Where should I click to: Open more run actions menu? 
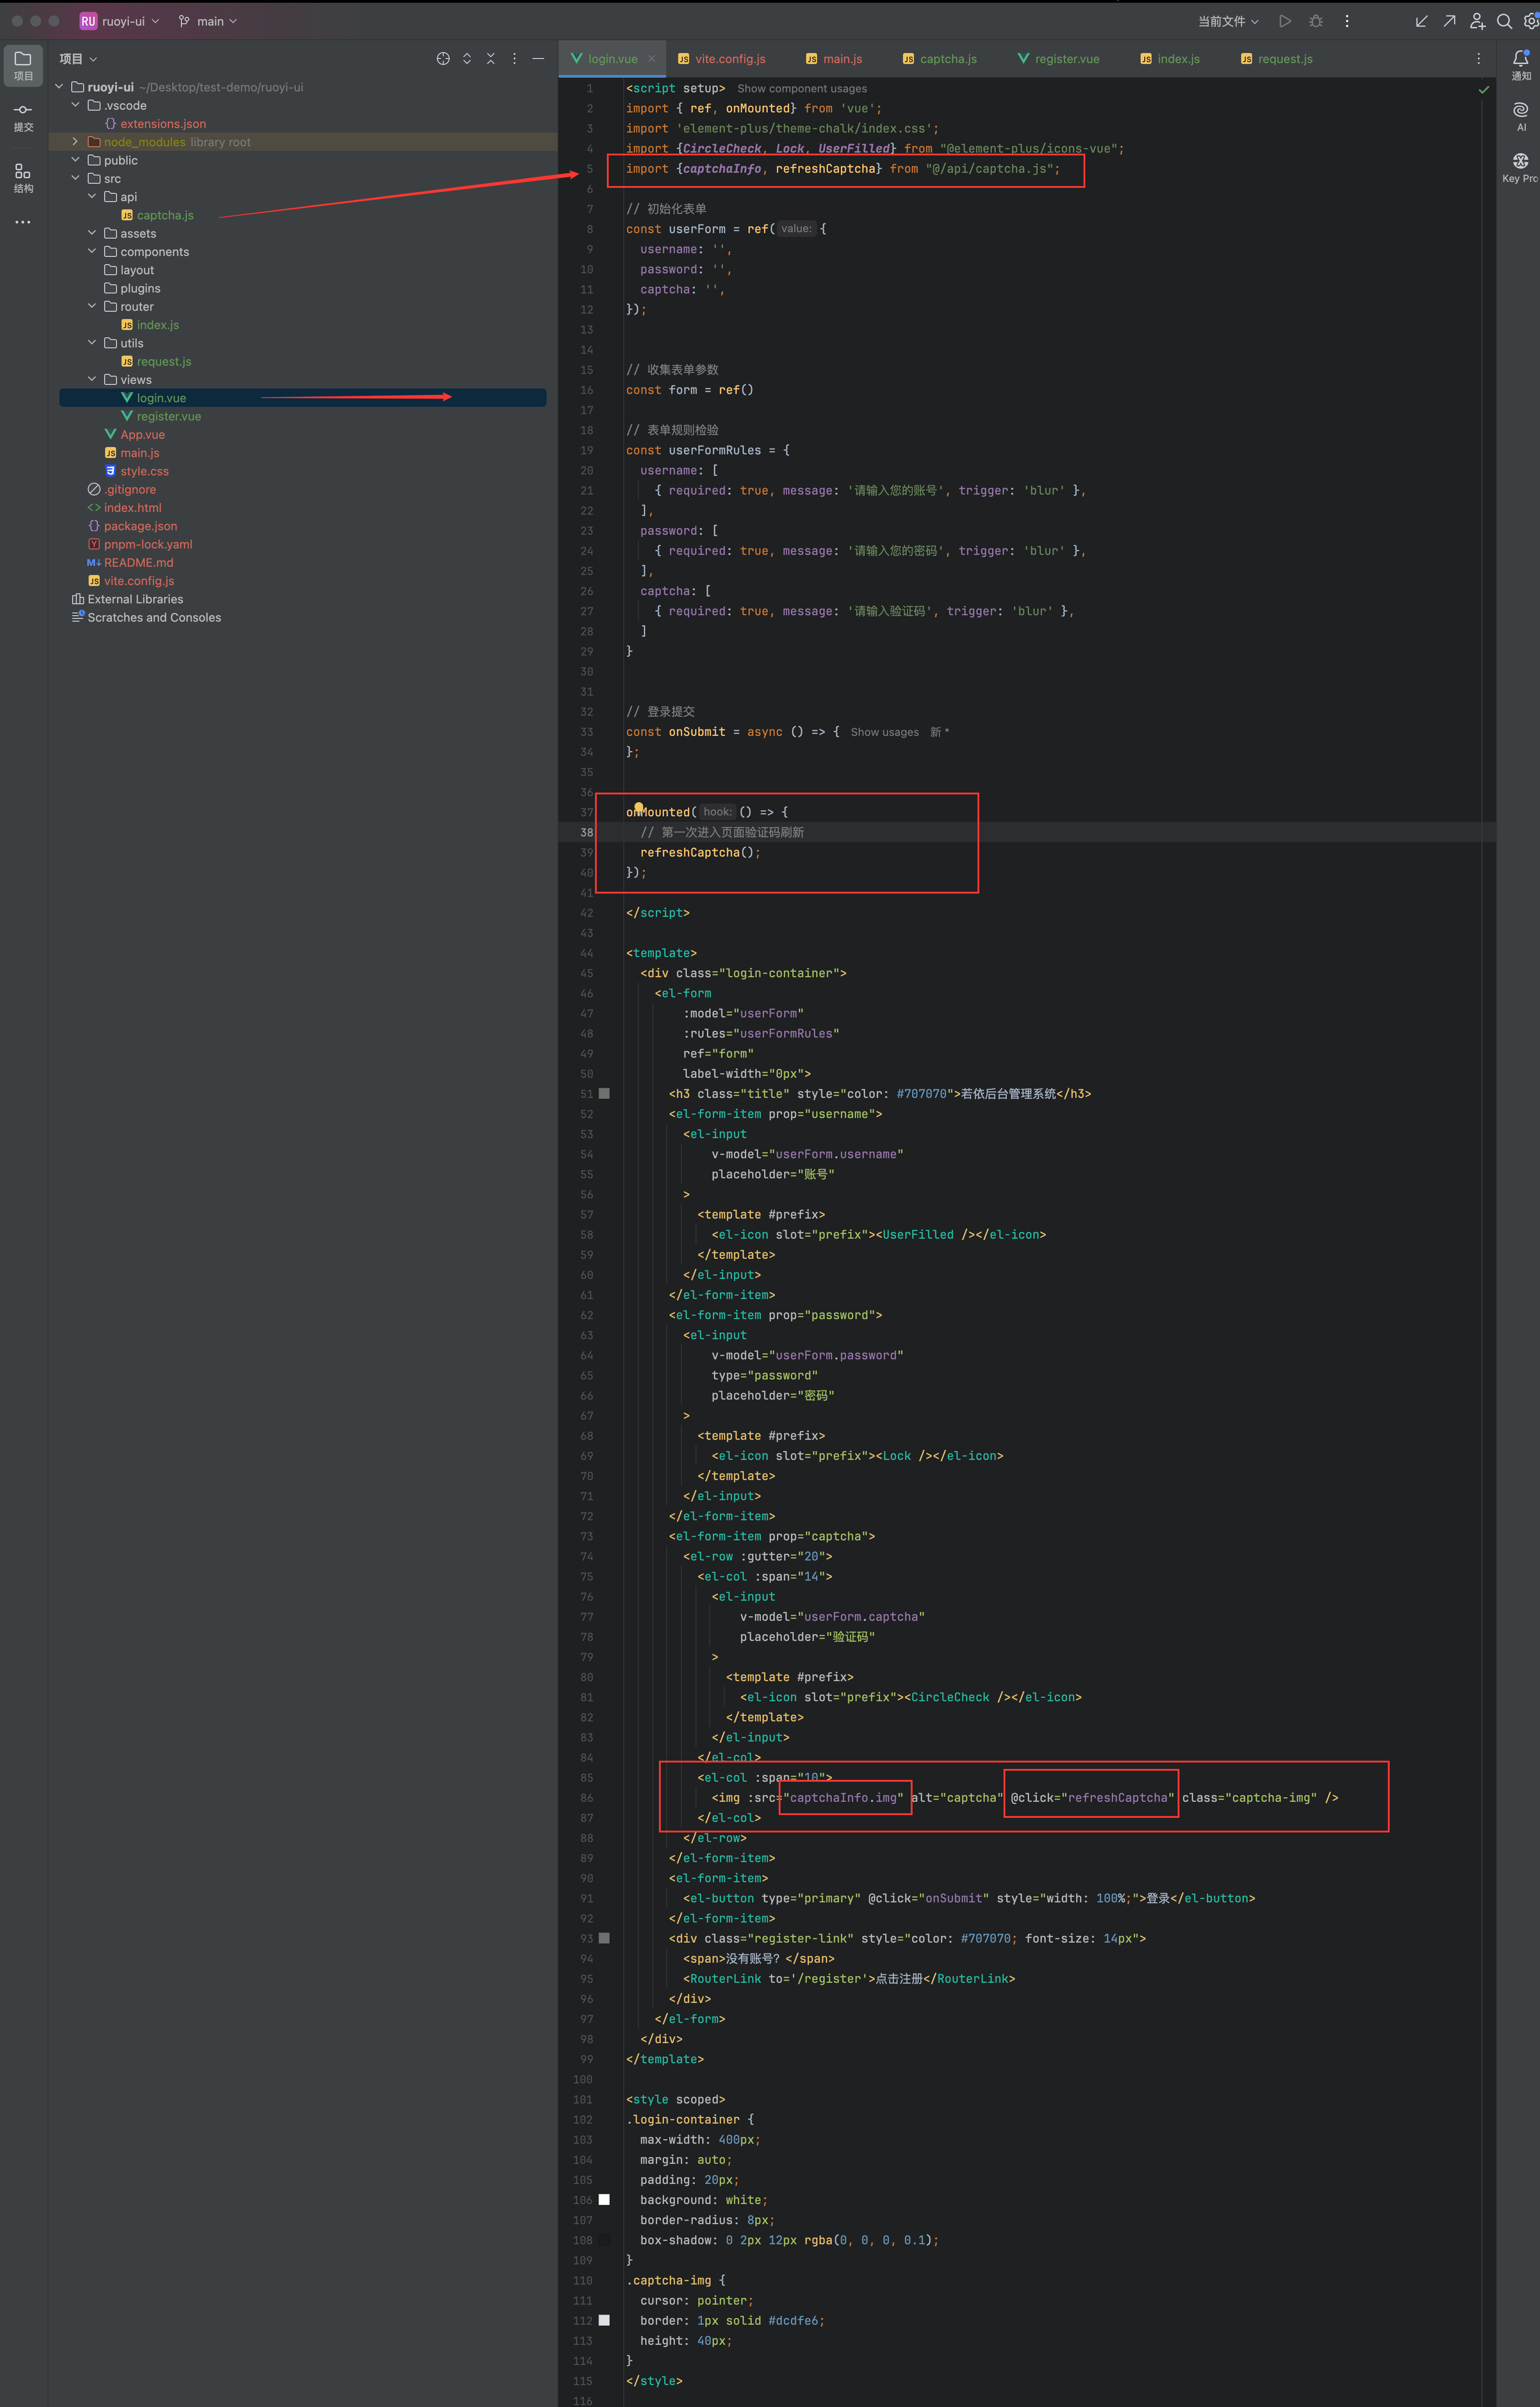pyautogui.click(x=1347, y=21)
